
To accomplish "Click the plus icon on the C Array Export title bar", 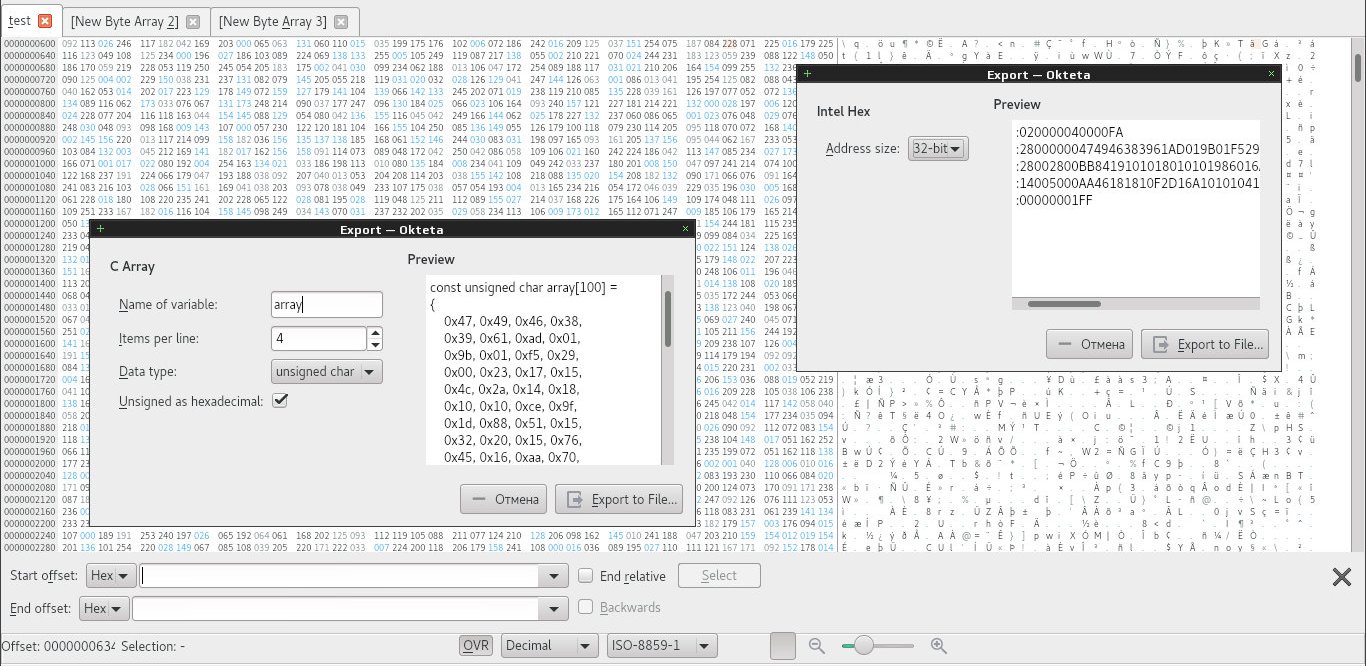I will point(100,229).
